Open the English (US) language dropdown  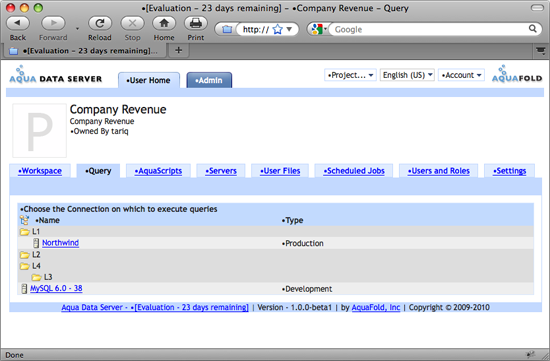point(407,75)
